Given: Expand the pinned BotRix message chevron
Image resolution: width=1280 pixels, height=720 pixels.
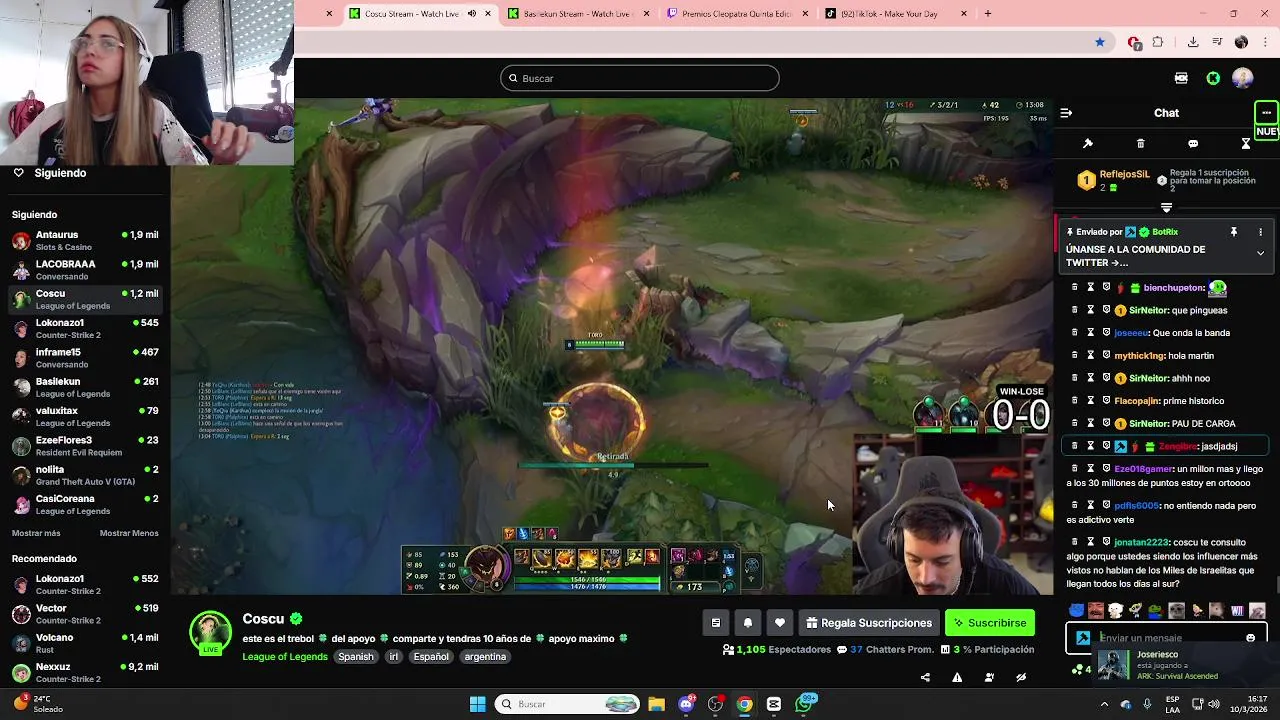Looking at the screenshot, I should click(x=1260, y=254).
